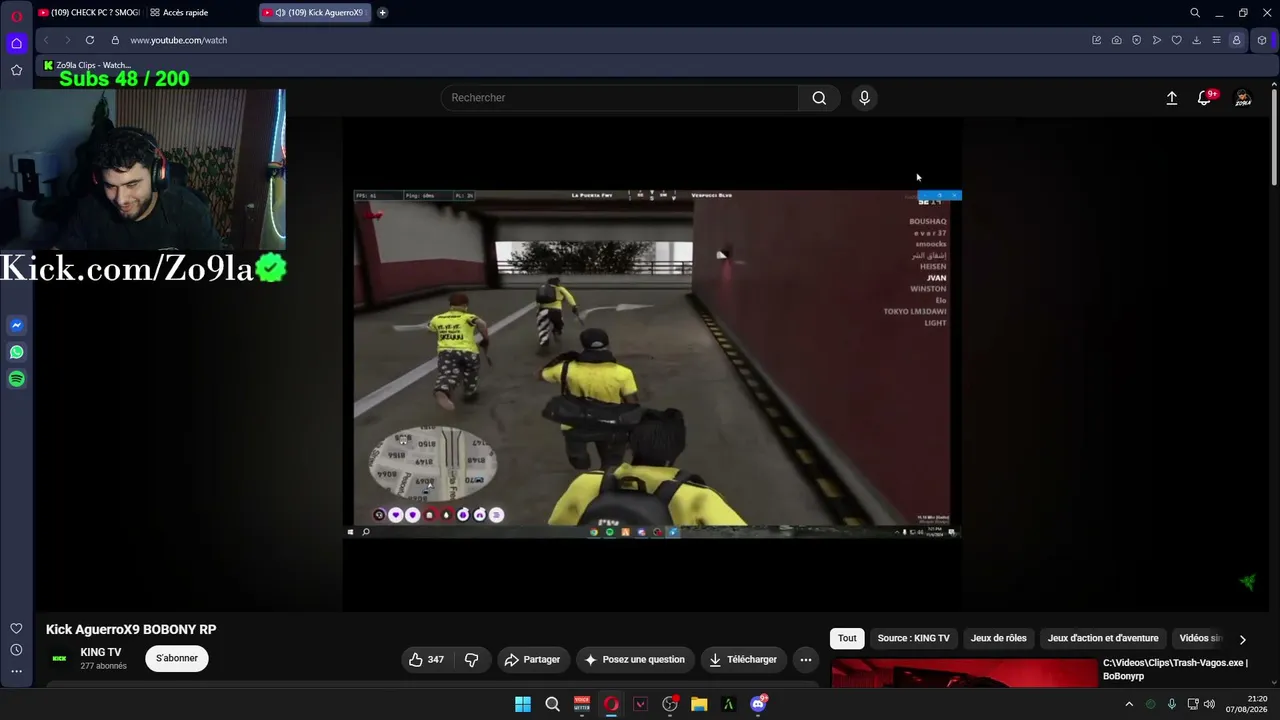This screenshot has width=1280, height=720.
Task: Go forward to the next page
Action: (x=67, y=40)
